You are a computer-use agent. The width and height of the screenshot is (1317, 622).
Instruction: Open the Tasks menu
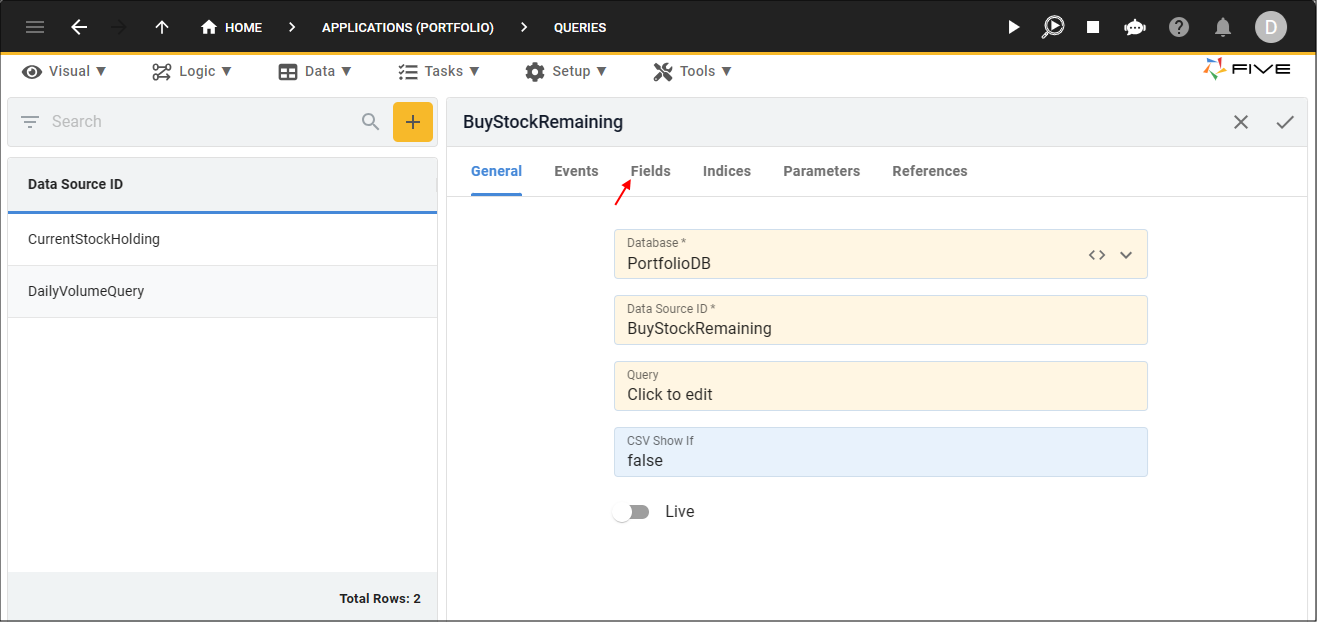tap(439, 71)
